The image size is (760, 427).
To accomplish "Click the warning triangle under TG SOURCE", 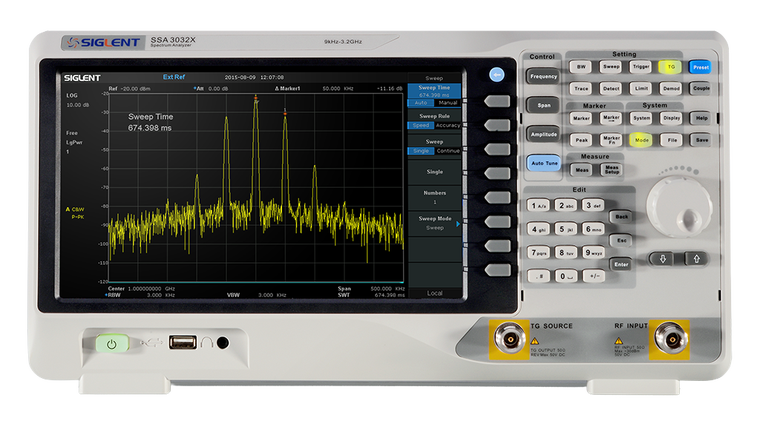I will pyautogui.click(x=535, y=341).
